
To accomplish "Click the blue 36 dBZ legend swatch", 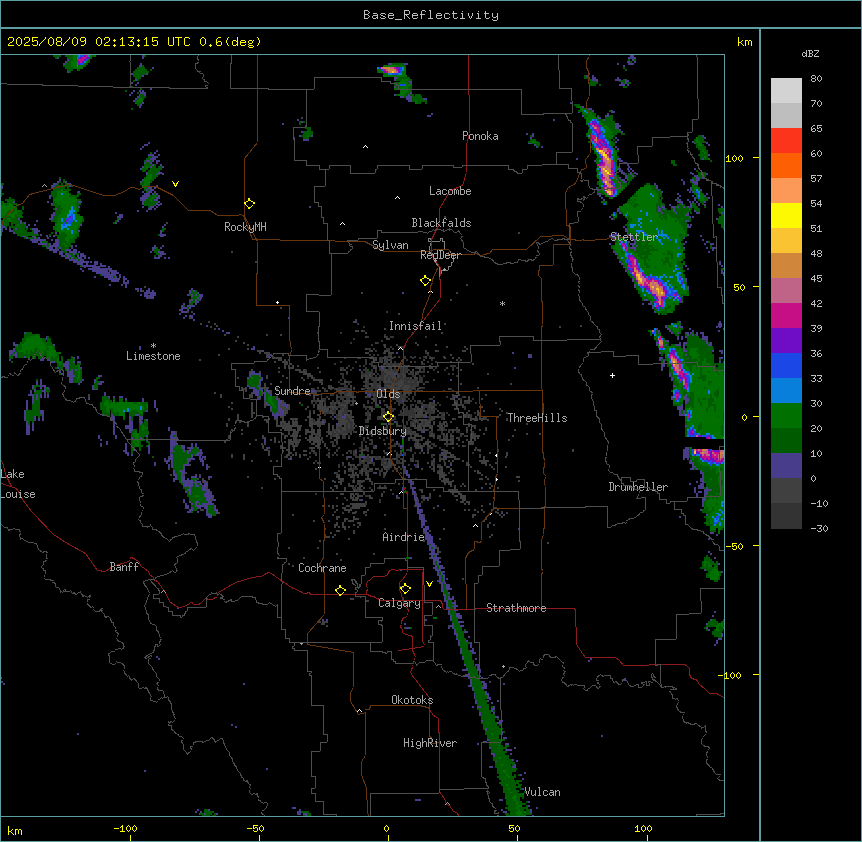I will click(786, 365).
